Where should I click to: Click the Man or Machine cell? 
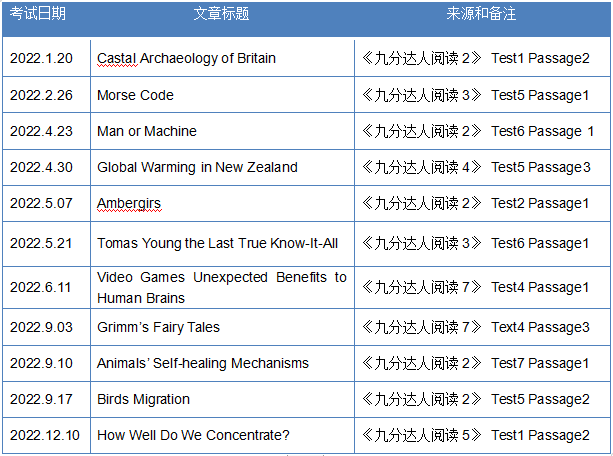click(222, 131)
